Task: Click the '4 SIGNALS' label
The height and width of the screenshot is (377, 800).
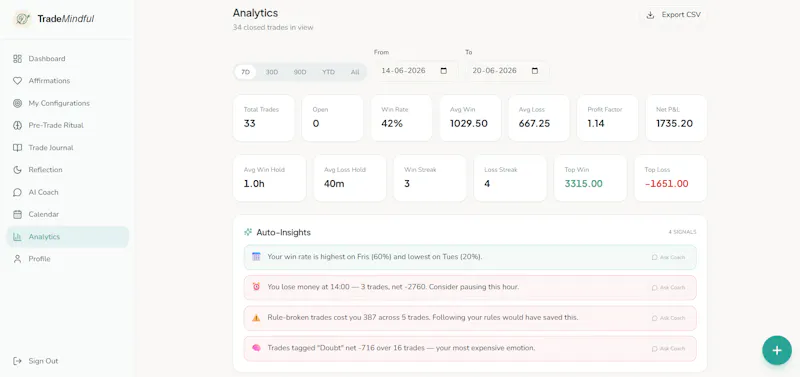Action: [682, 232]
